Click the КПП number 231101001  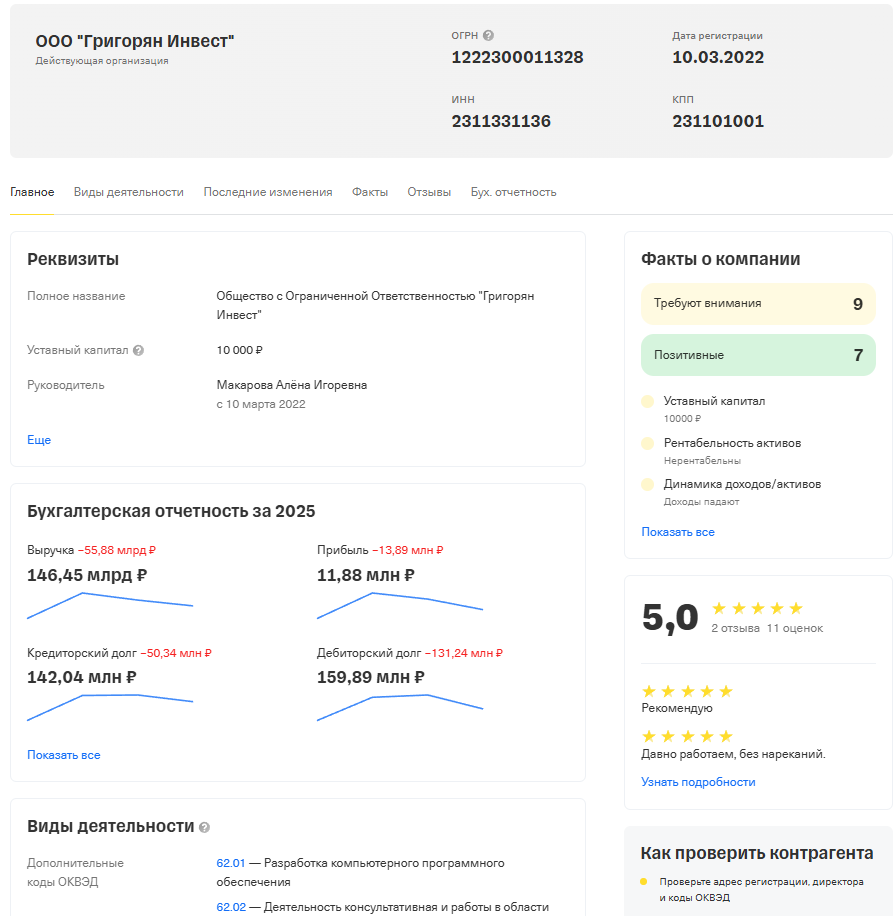tap(718, 122)
